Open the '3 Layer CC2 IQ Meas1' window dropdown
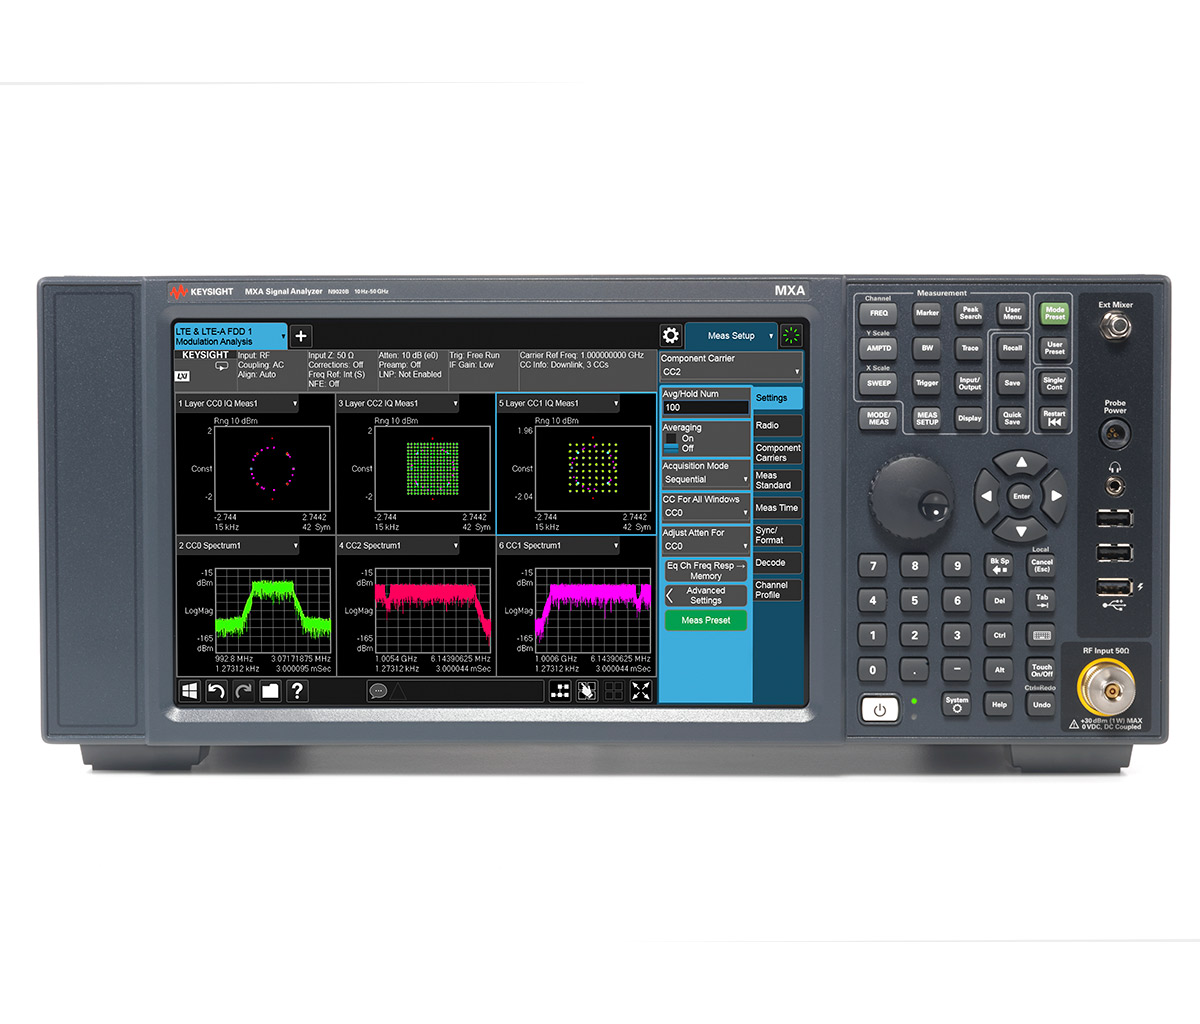Screen dimensions: 1200x1024 click(x=398, y=404)
